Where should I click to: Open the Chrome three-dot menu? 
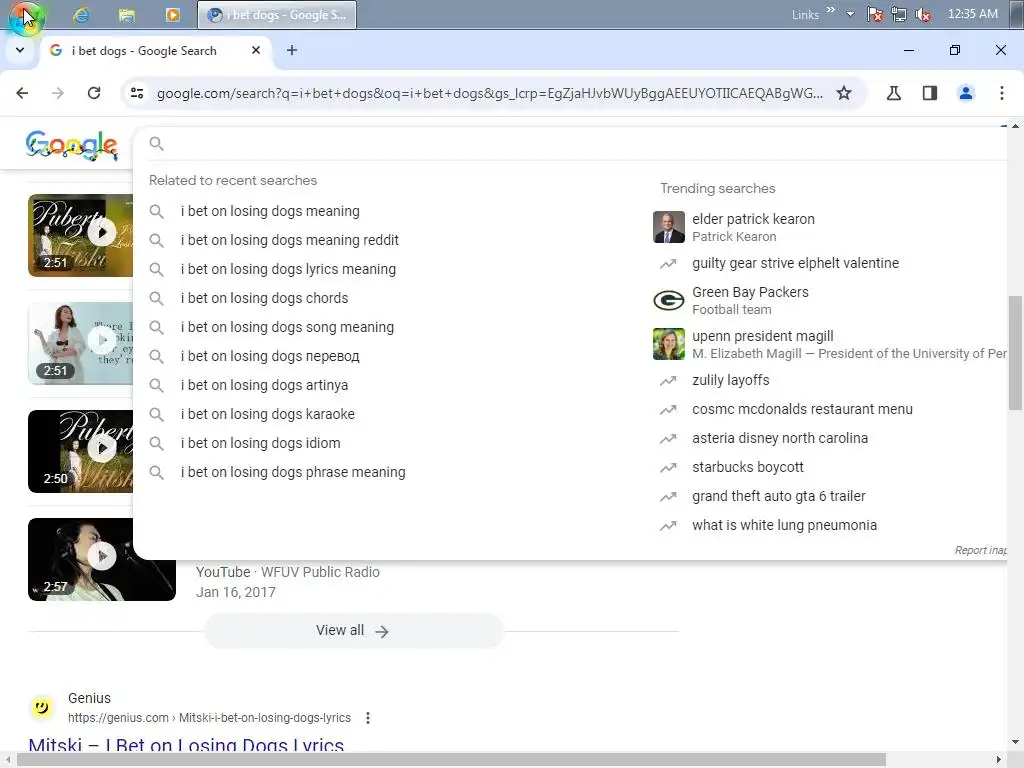tap(1002, 93)
